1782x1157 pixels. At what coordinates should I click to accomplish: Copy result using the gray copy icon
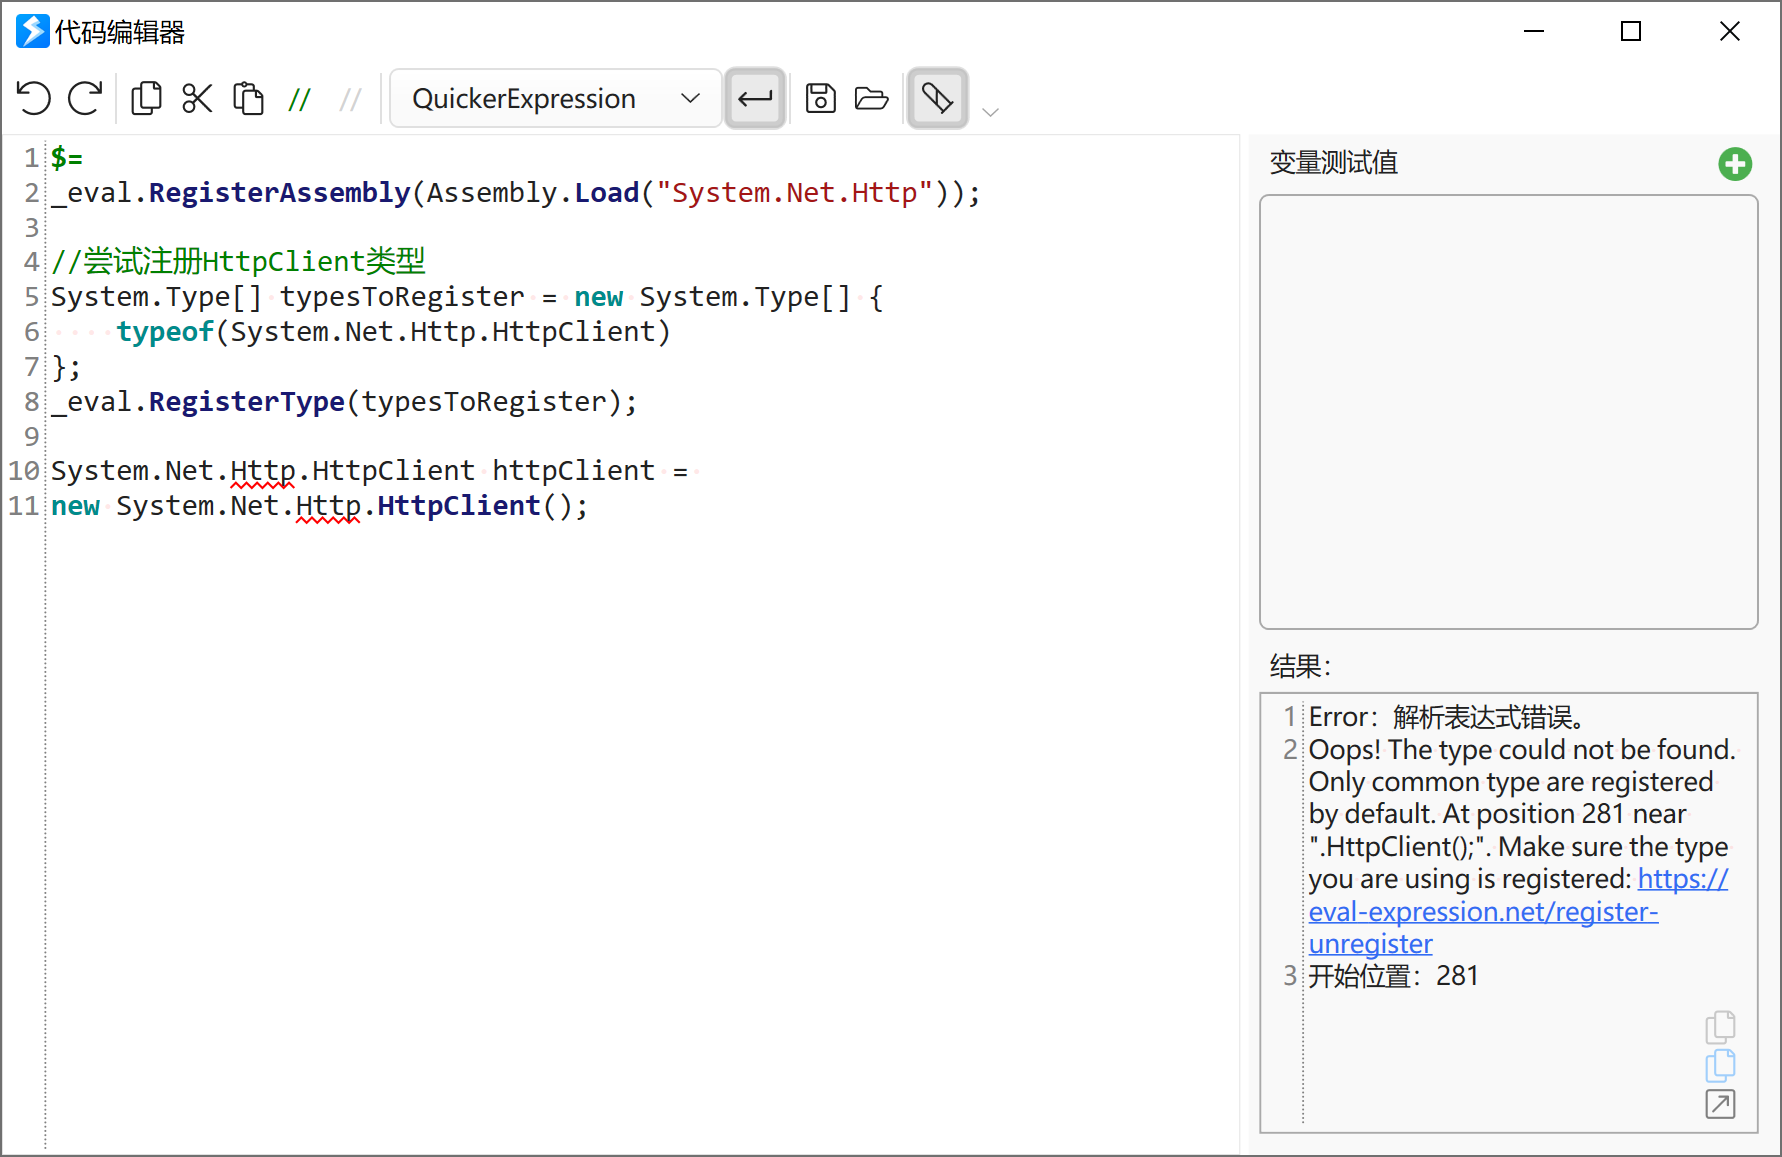click(x=1720, y=1027)
